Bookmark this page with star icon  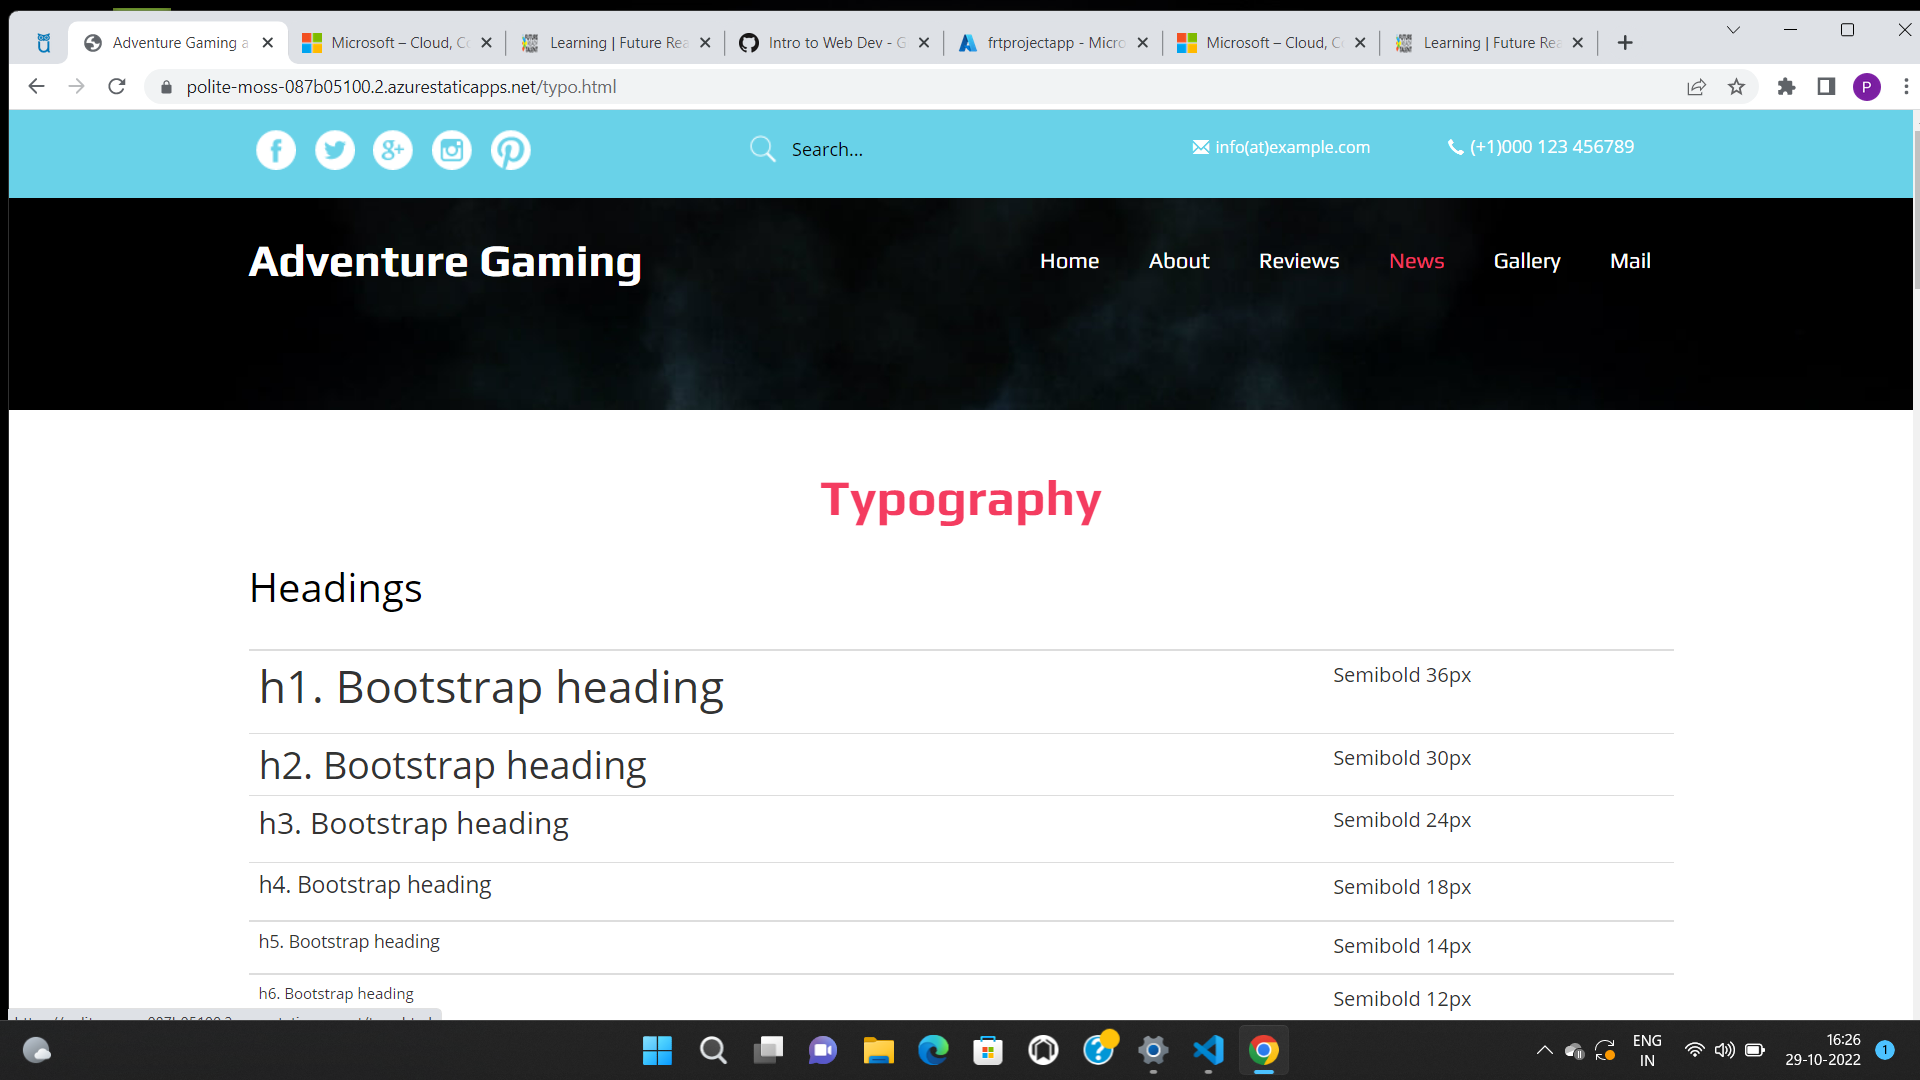click(x=1737, y=87)
